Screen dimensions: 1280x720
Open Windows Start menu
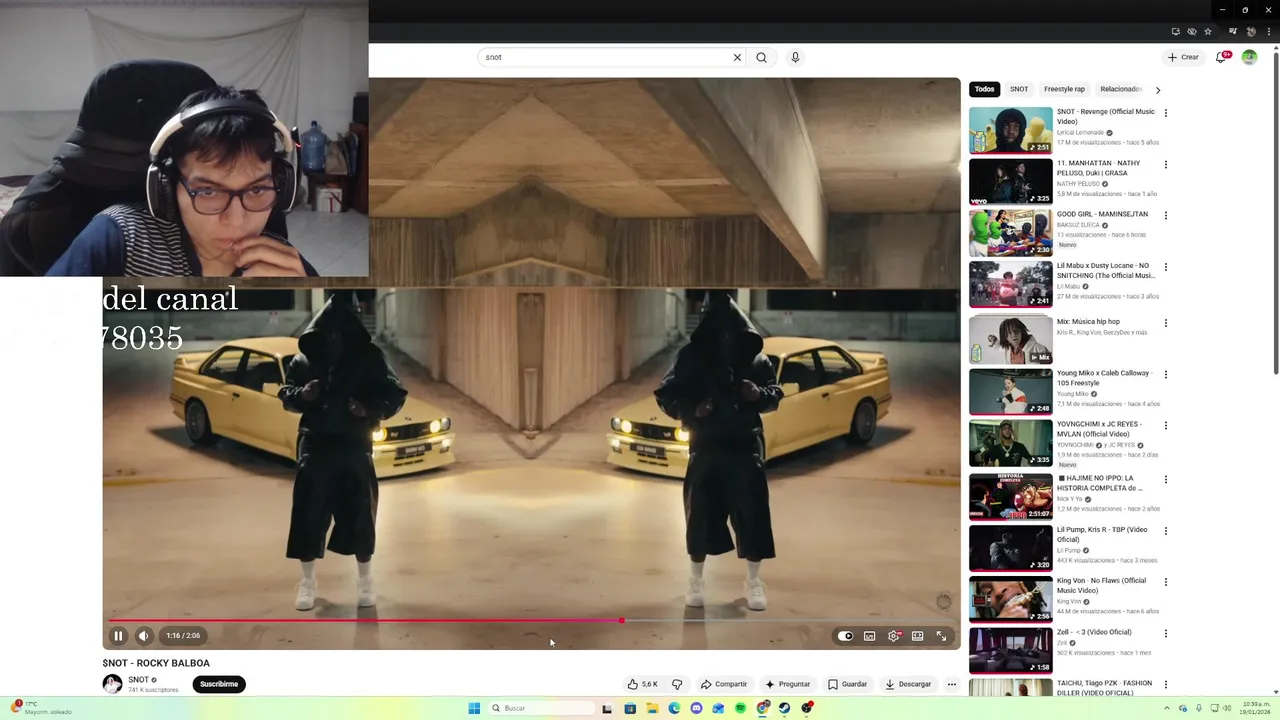pyautogui.click(x=474, y=708)
